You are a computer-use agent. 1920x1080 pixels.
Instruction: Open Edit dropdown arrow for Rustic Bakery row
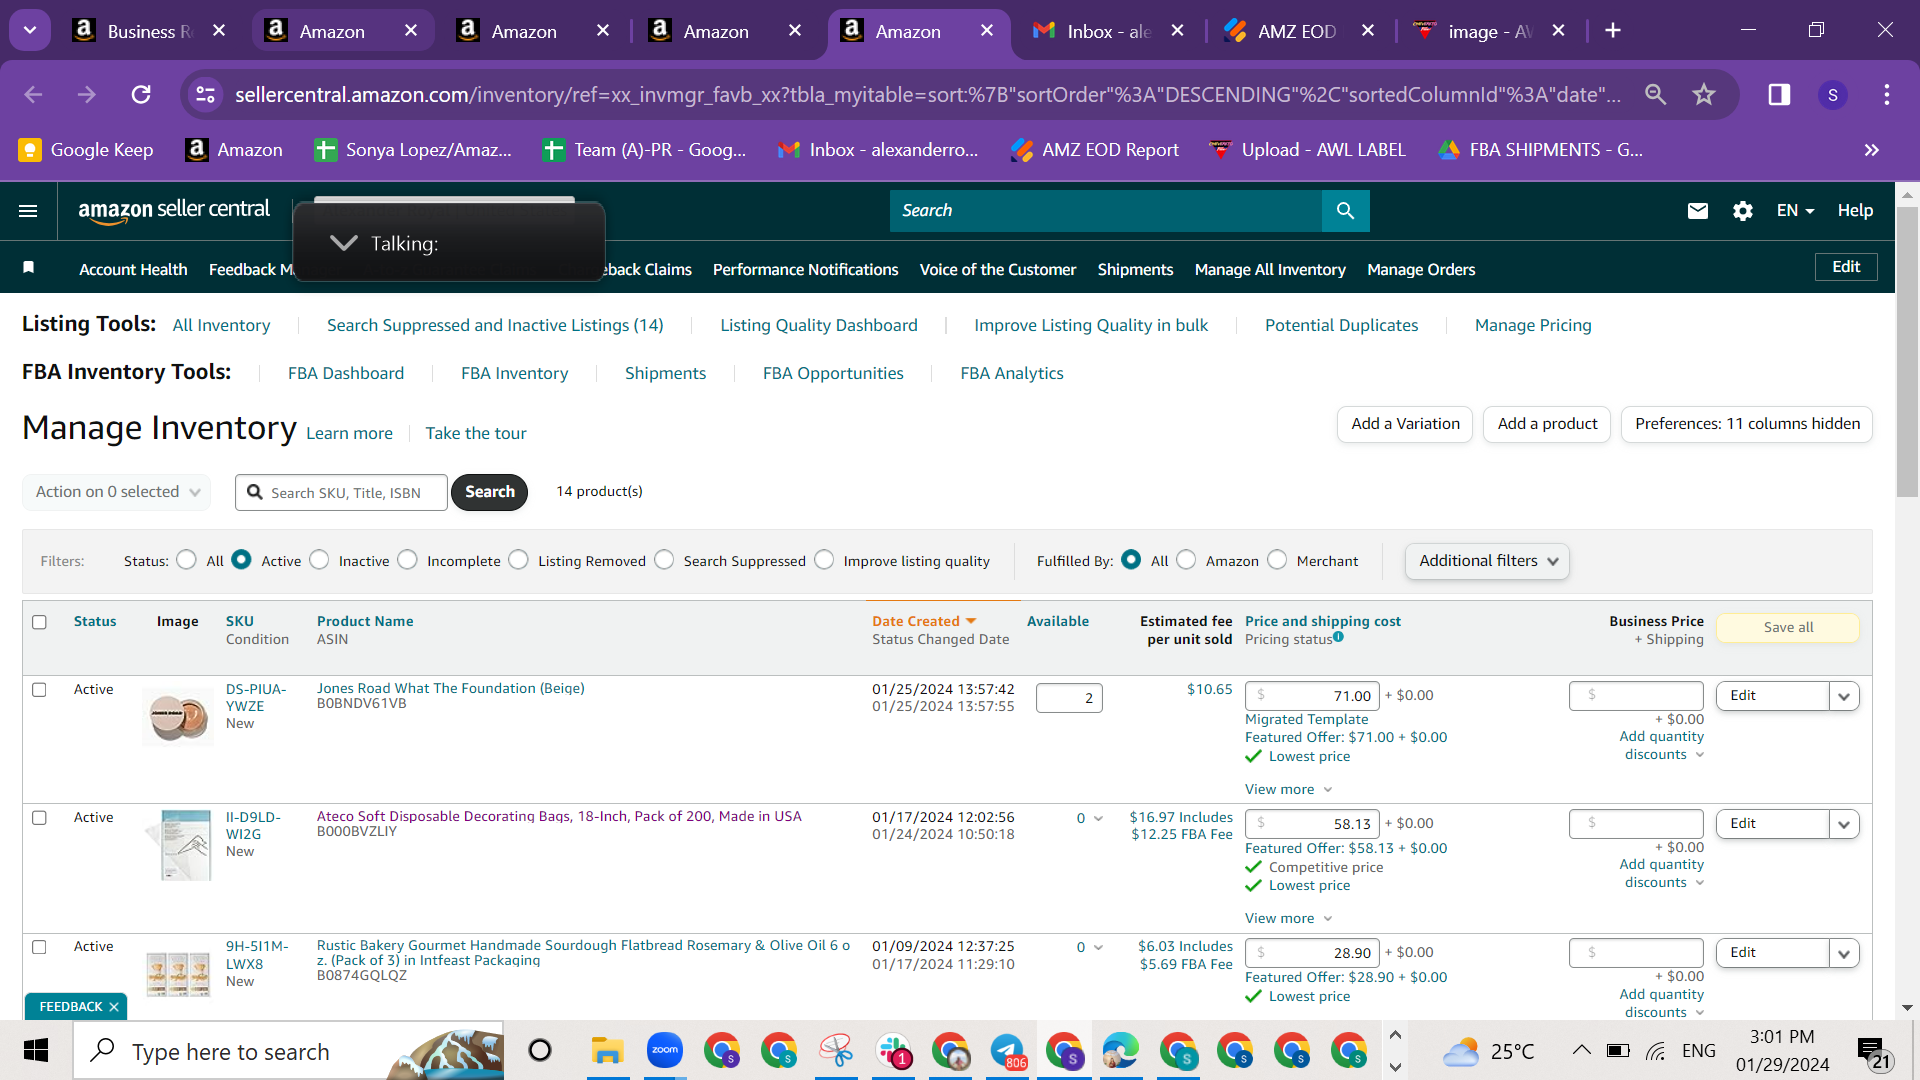point(1844,953)
